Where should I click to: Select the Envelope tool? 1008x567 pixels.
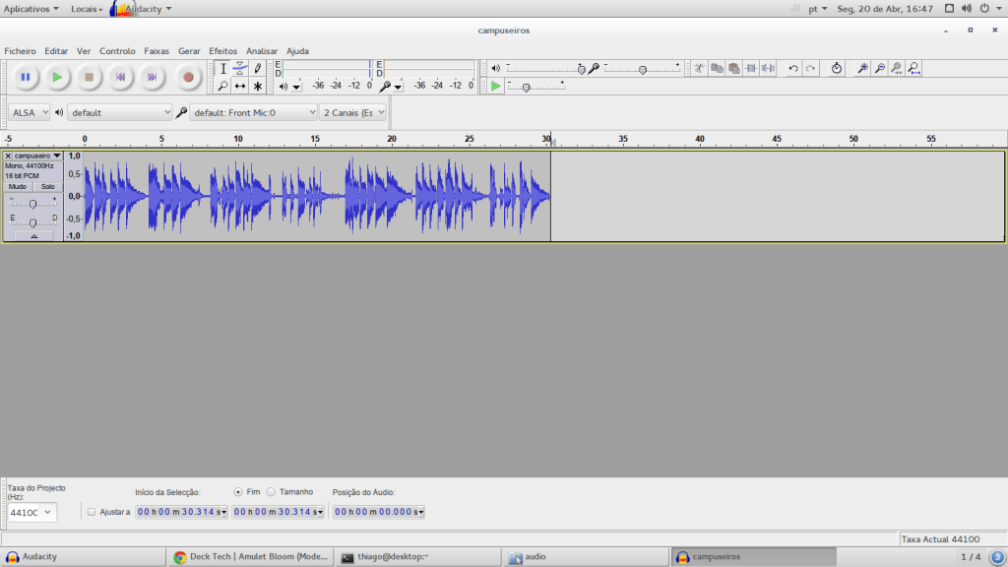(240, 68)
